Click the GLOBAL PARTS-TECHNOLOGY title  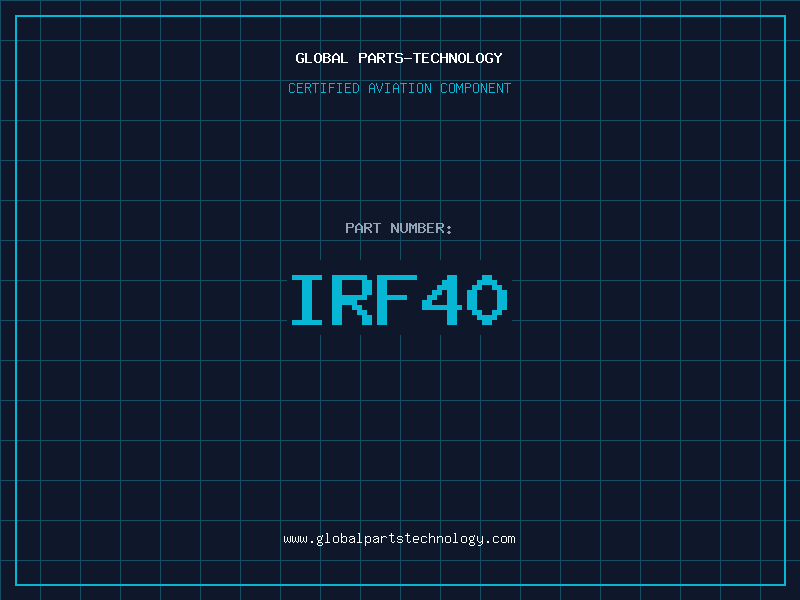[399, 58]
